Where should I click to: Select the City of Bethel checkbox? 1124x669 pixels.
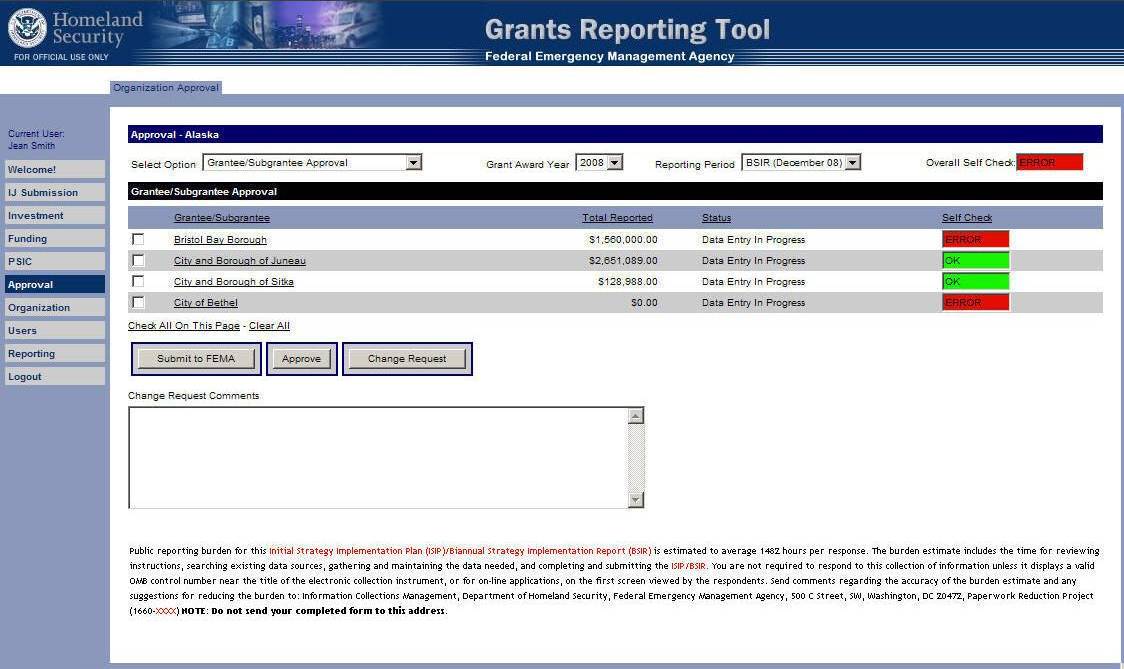pyautogui.click(x=138, y=302)
